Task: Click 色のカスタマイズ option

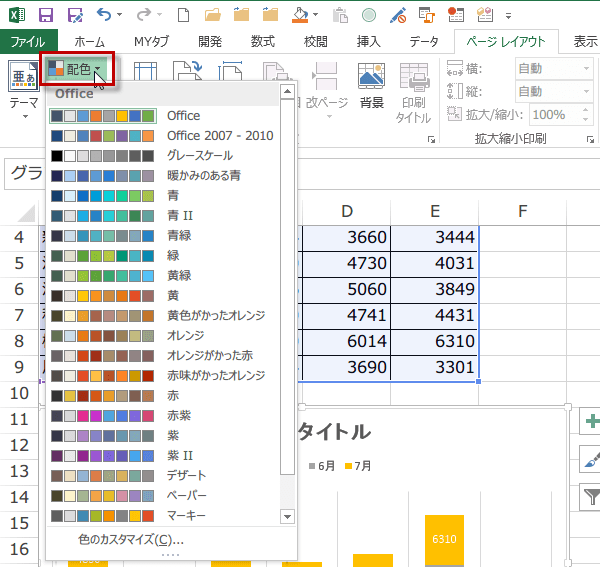Action: (130, 540)
